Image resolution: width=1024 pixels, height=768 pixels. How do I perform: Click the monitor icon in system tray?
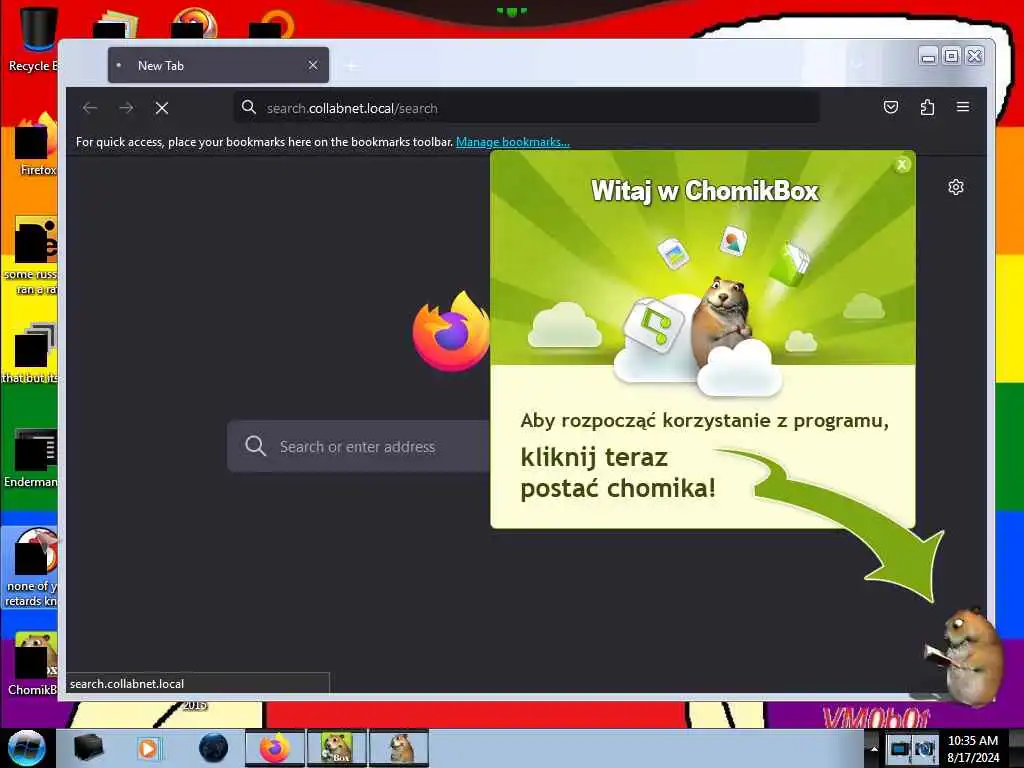(899, 748)
